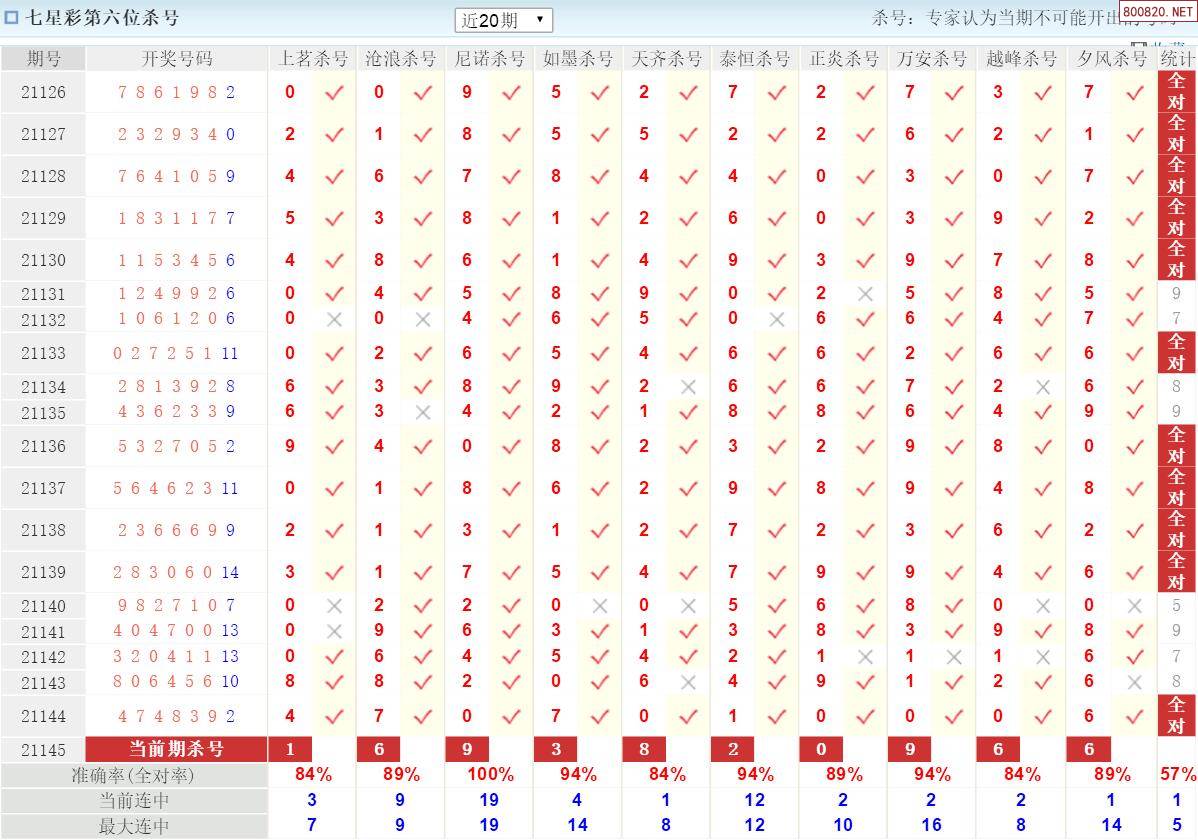Screen dimensions: 1198x840
Task: Select the 万安杀号 column header
Action: pos(932,58)
